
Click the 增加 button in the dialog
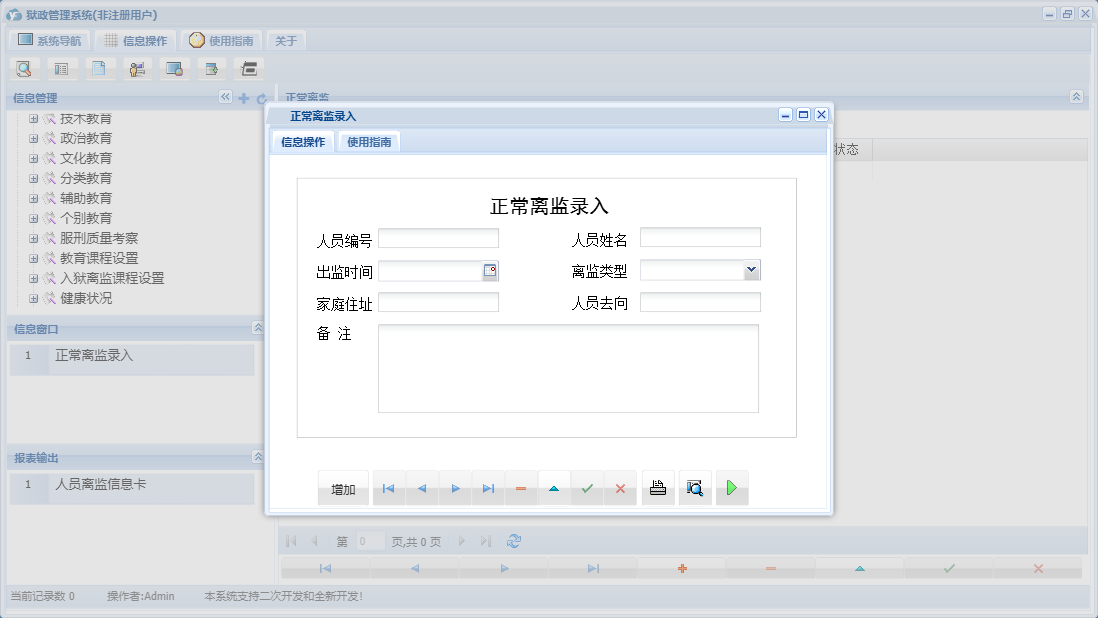(343, 487)
